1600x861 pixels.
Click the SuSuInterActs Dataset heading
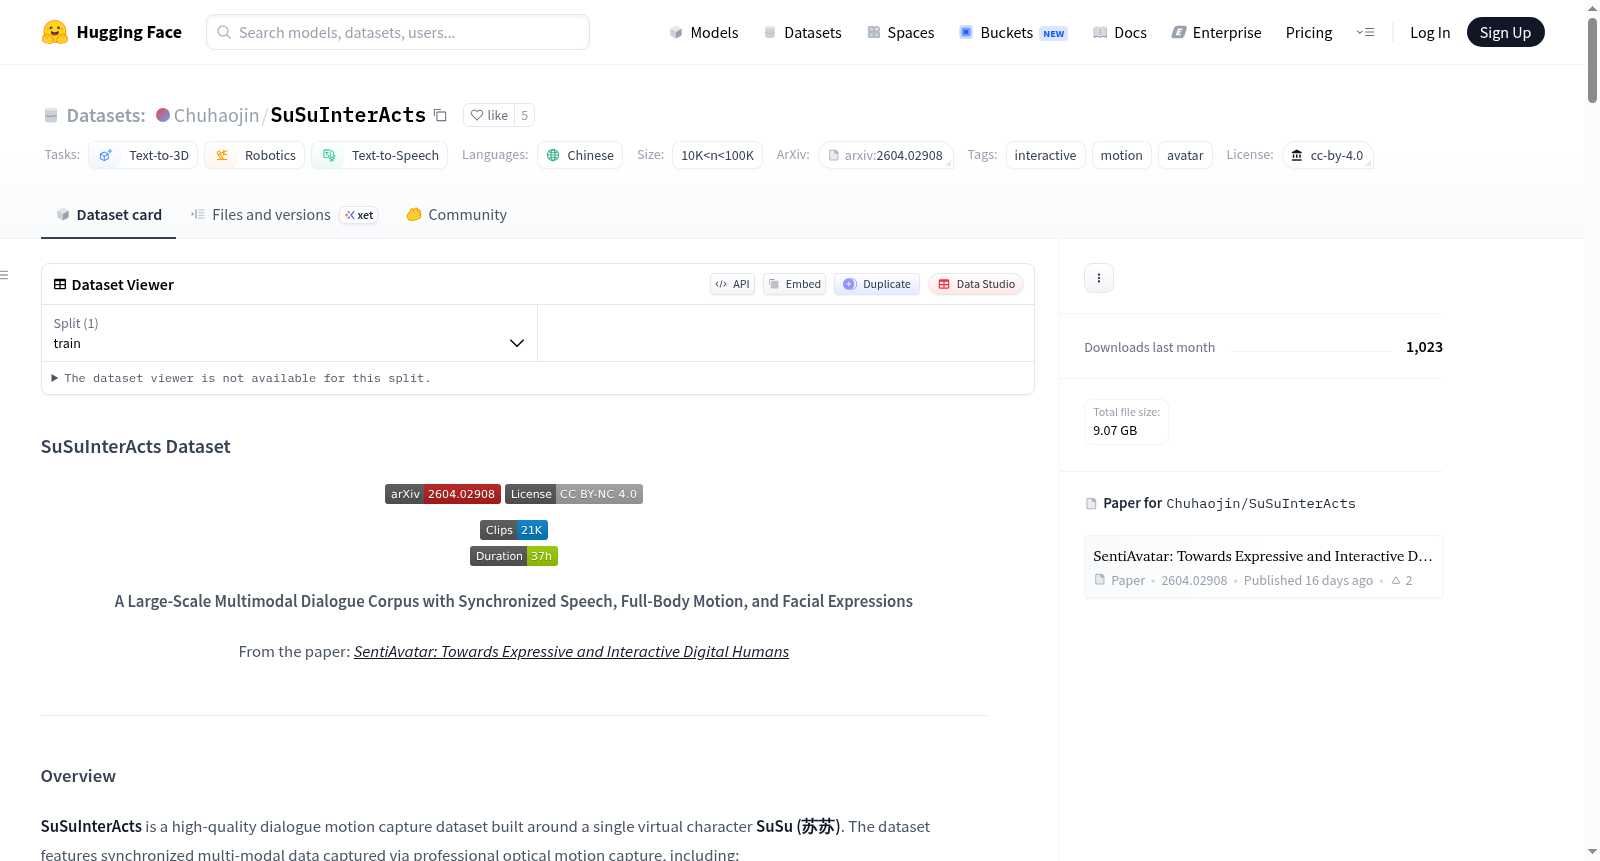(x=136, y=447)
